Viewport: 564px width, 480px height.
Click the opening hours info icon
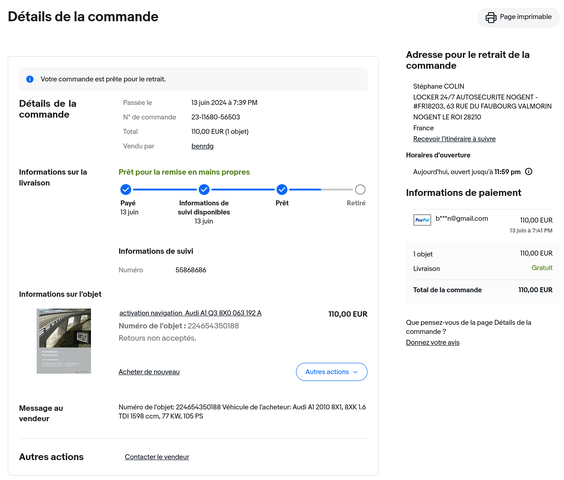coord(528,172)
